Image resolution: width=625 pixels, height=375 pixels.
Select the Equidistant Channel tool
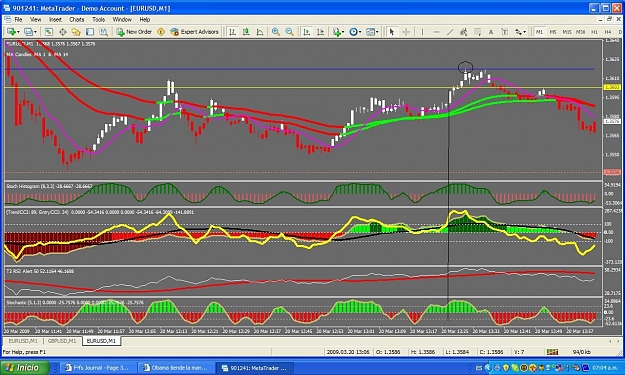point(464,32)
